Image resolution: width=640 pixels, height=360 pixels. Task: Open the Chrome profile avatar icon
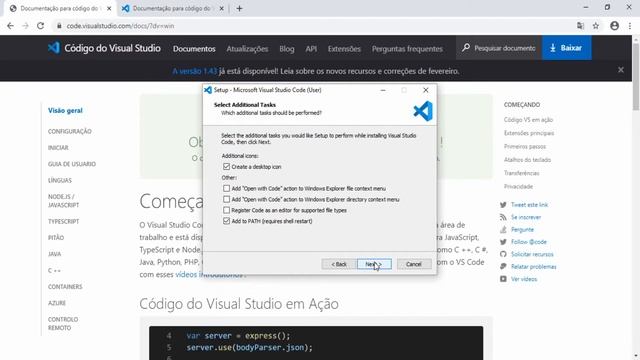click(614, 26)
